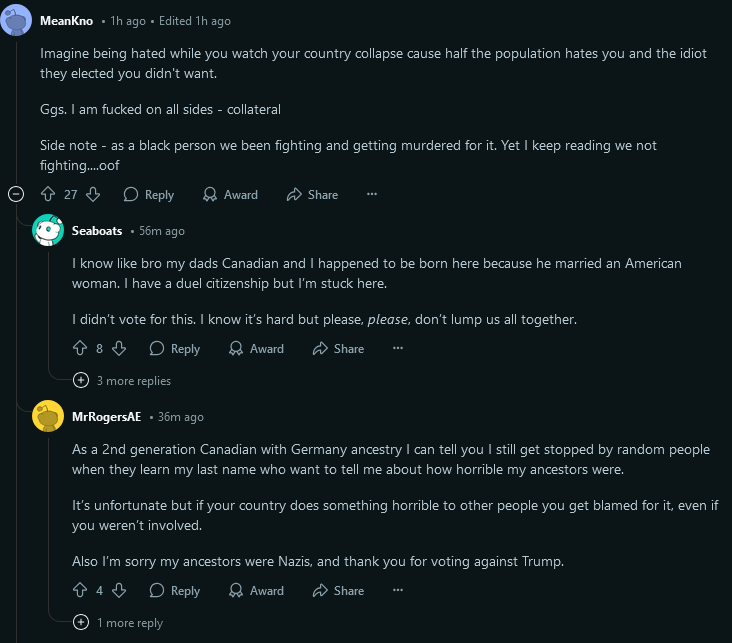
Task: Open the Seaboats username link
Action: 97,230
